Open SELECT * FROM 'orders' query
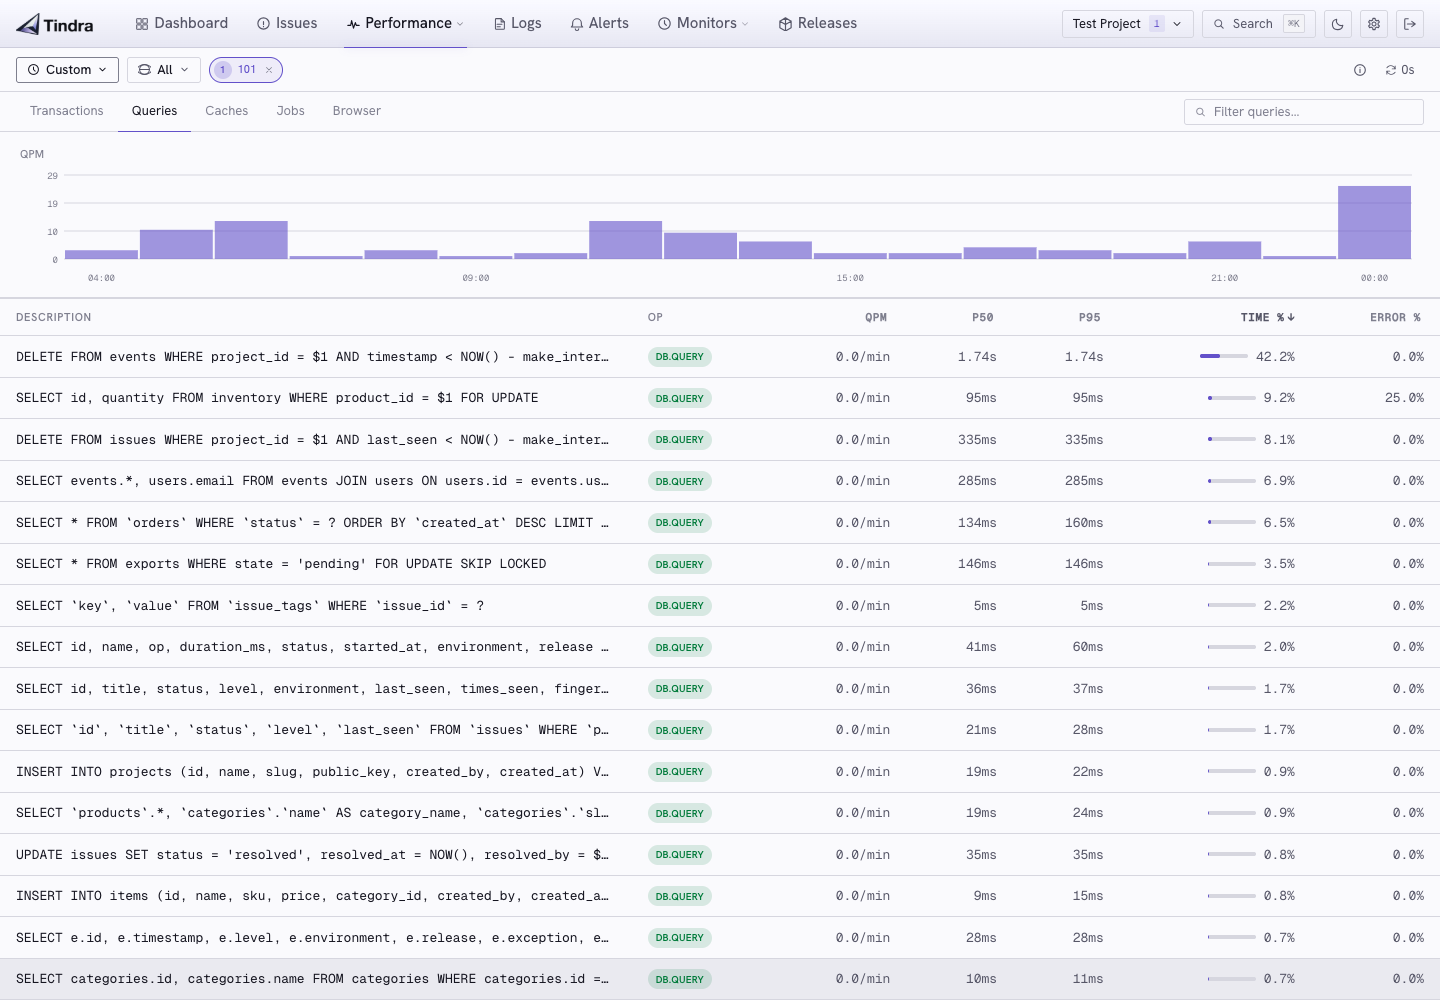The width and height of the screenshot is (1440, 1000). point(720,523)
